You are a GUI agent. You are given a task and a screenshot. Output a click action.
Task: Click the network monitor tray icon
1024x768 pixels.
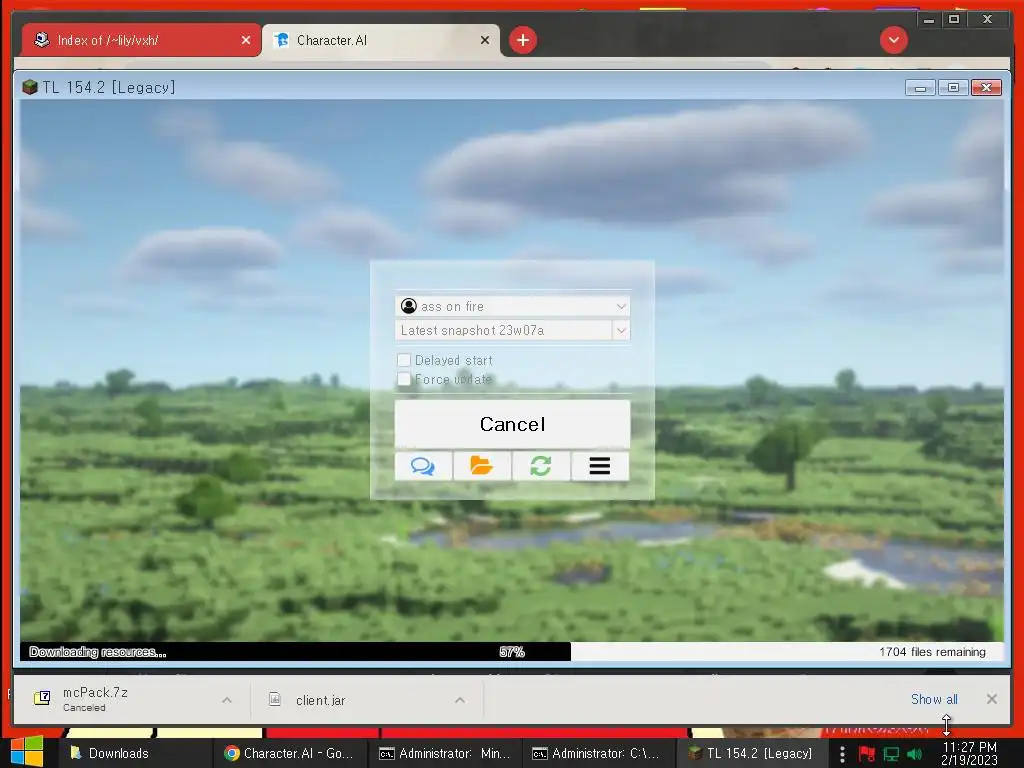click(x=891, y=754)
